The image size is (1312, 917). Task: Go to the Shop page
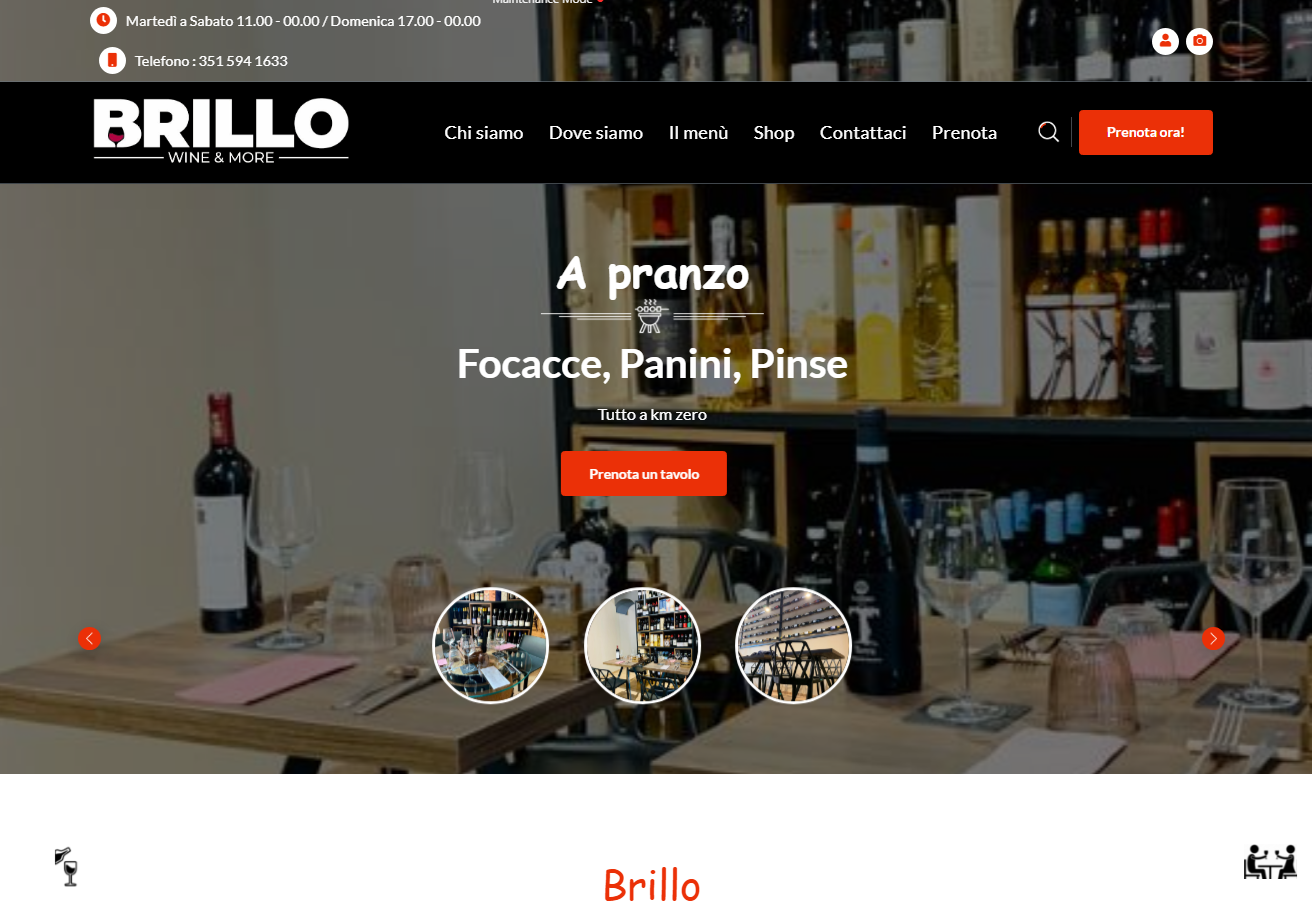point(774,133)
